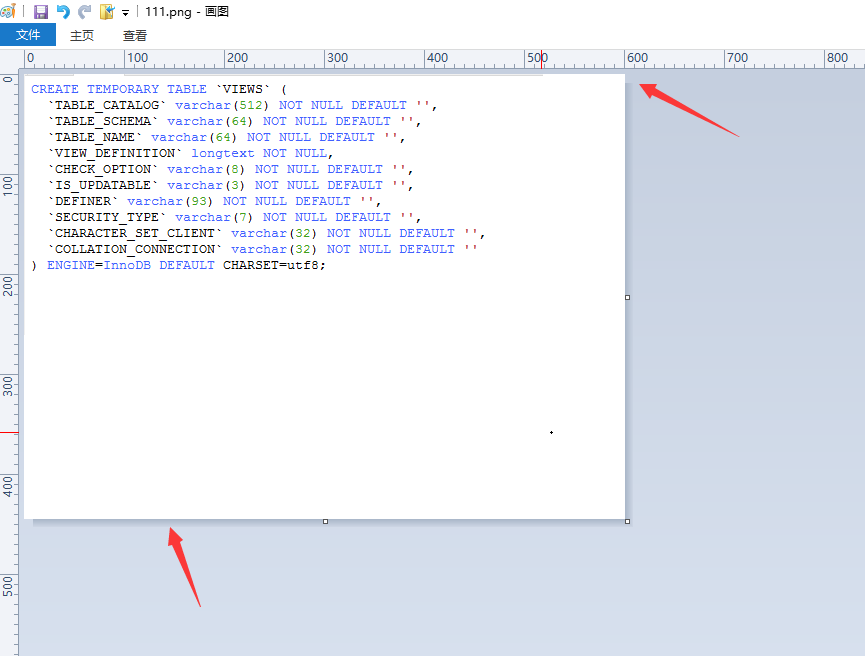Switch to the 主页 ribbon tab
This screenshot has height=656, width=865.
pyautogui.click(x=82, y=35)
